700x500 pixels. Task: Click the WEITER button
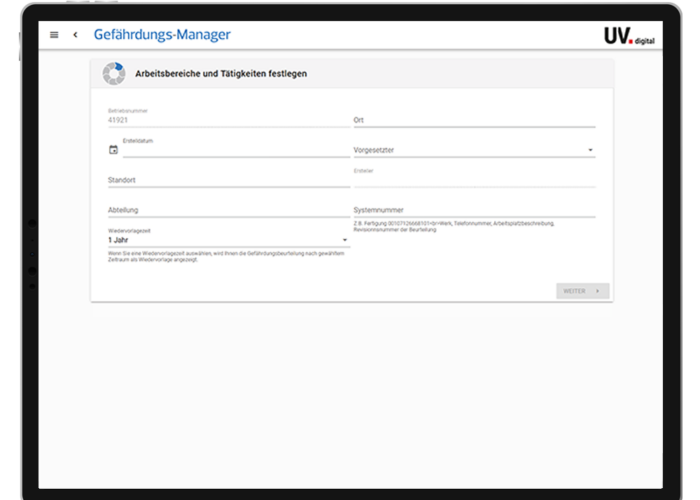(x=583, y=291)
